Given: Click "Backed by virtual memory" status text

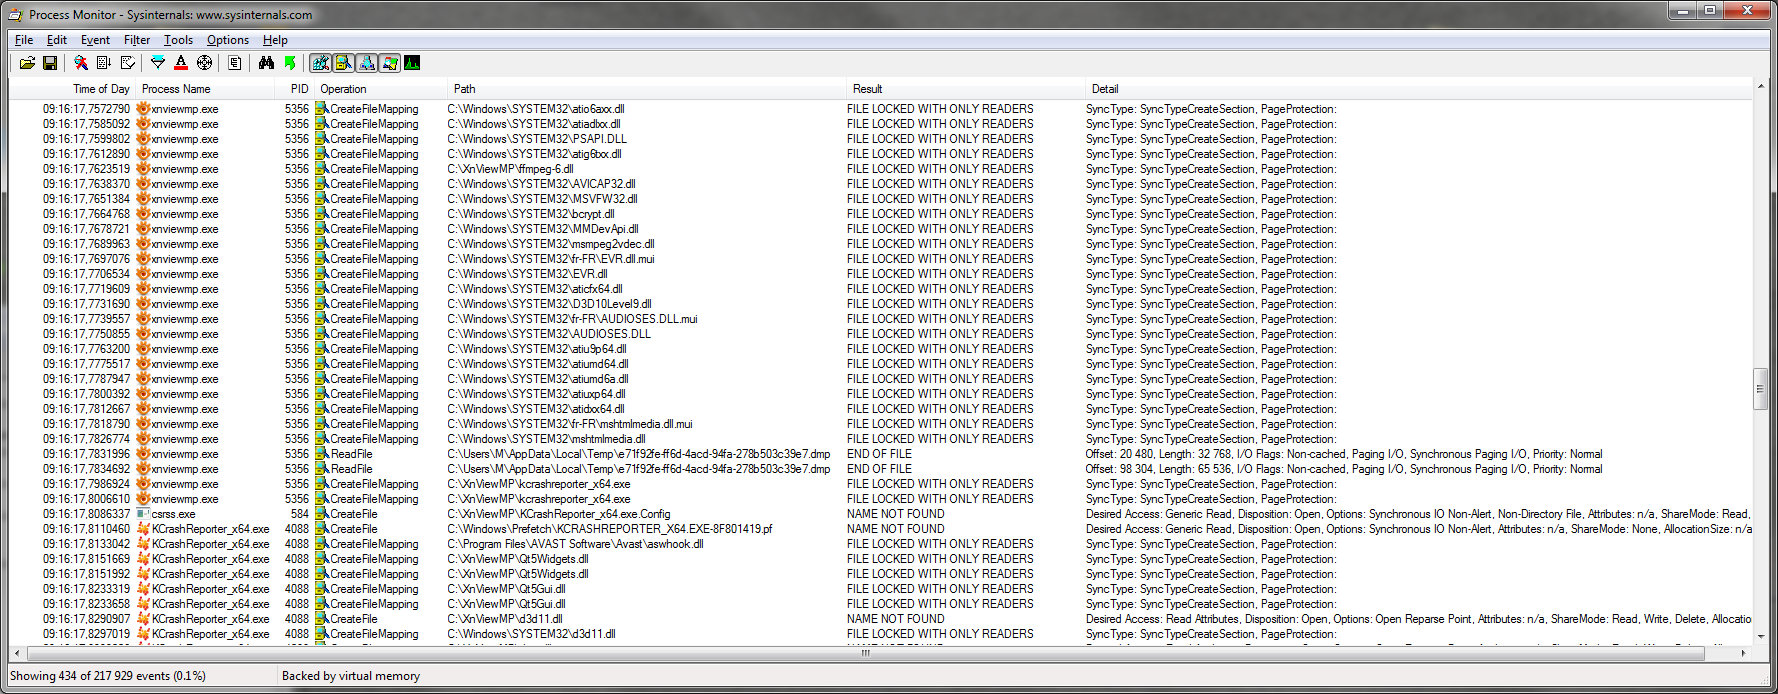Looking at the screenshot, I should [x=351, y=676].
